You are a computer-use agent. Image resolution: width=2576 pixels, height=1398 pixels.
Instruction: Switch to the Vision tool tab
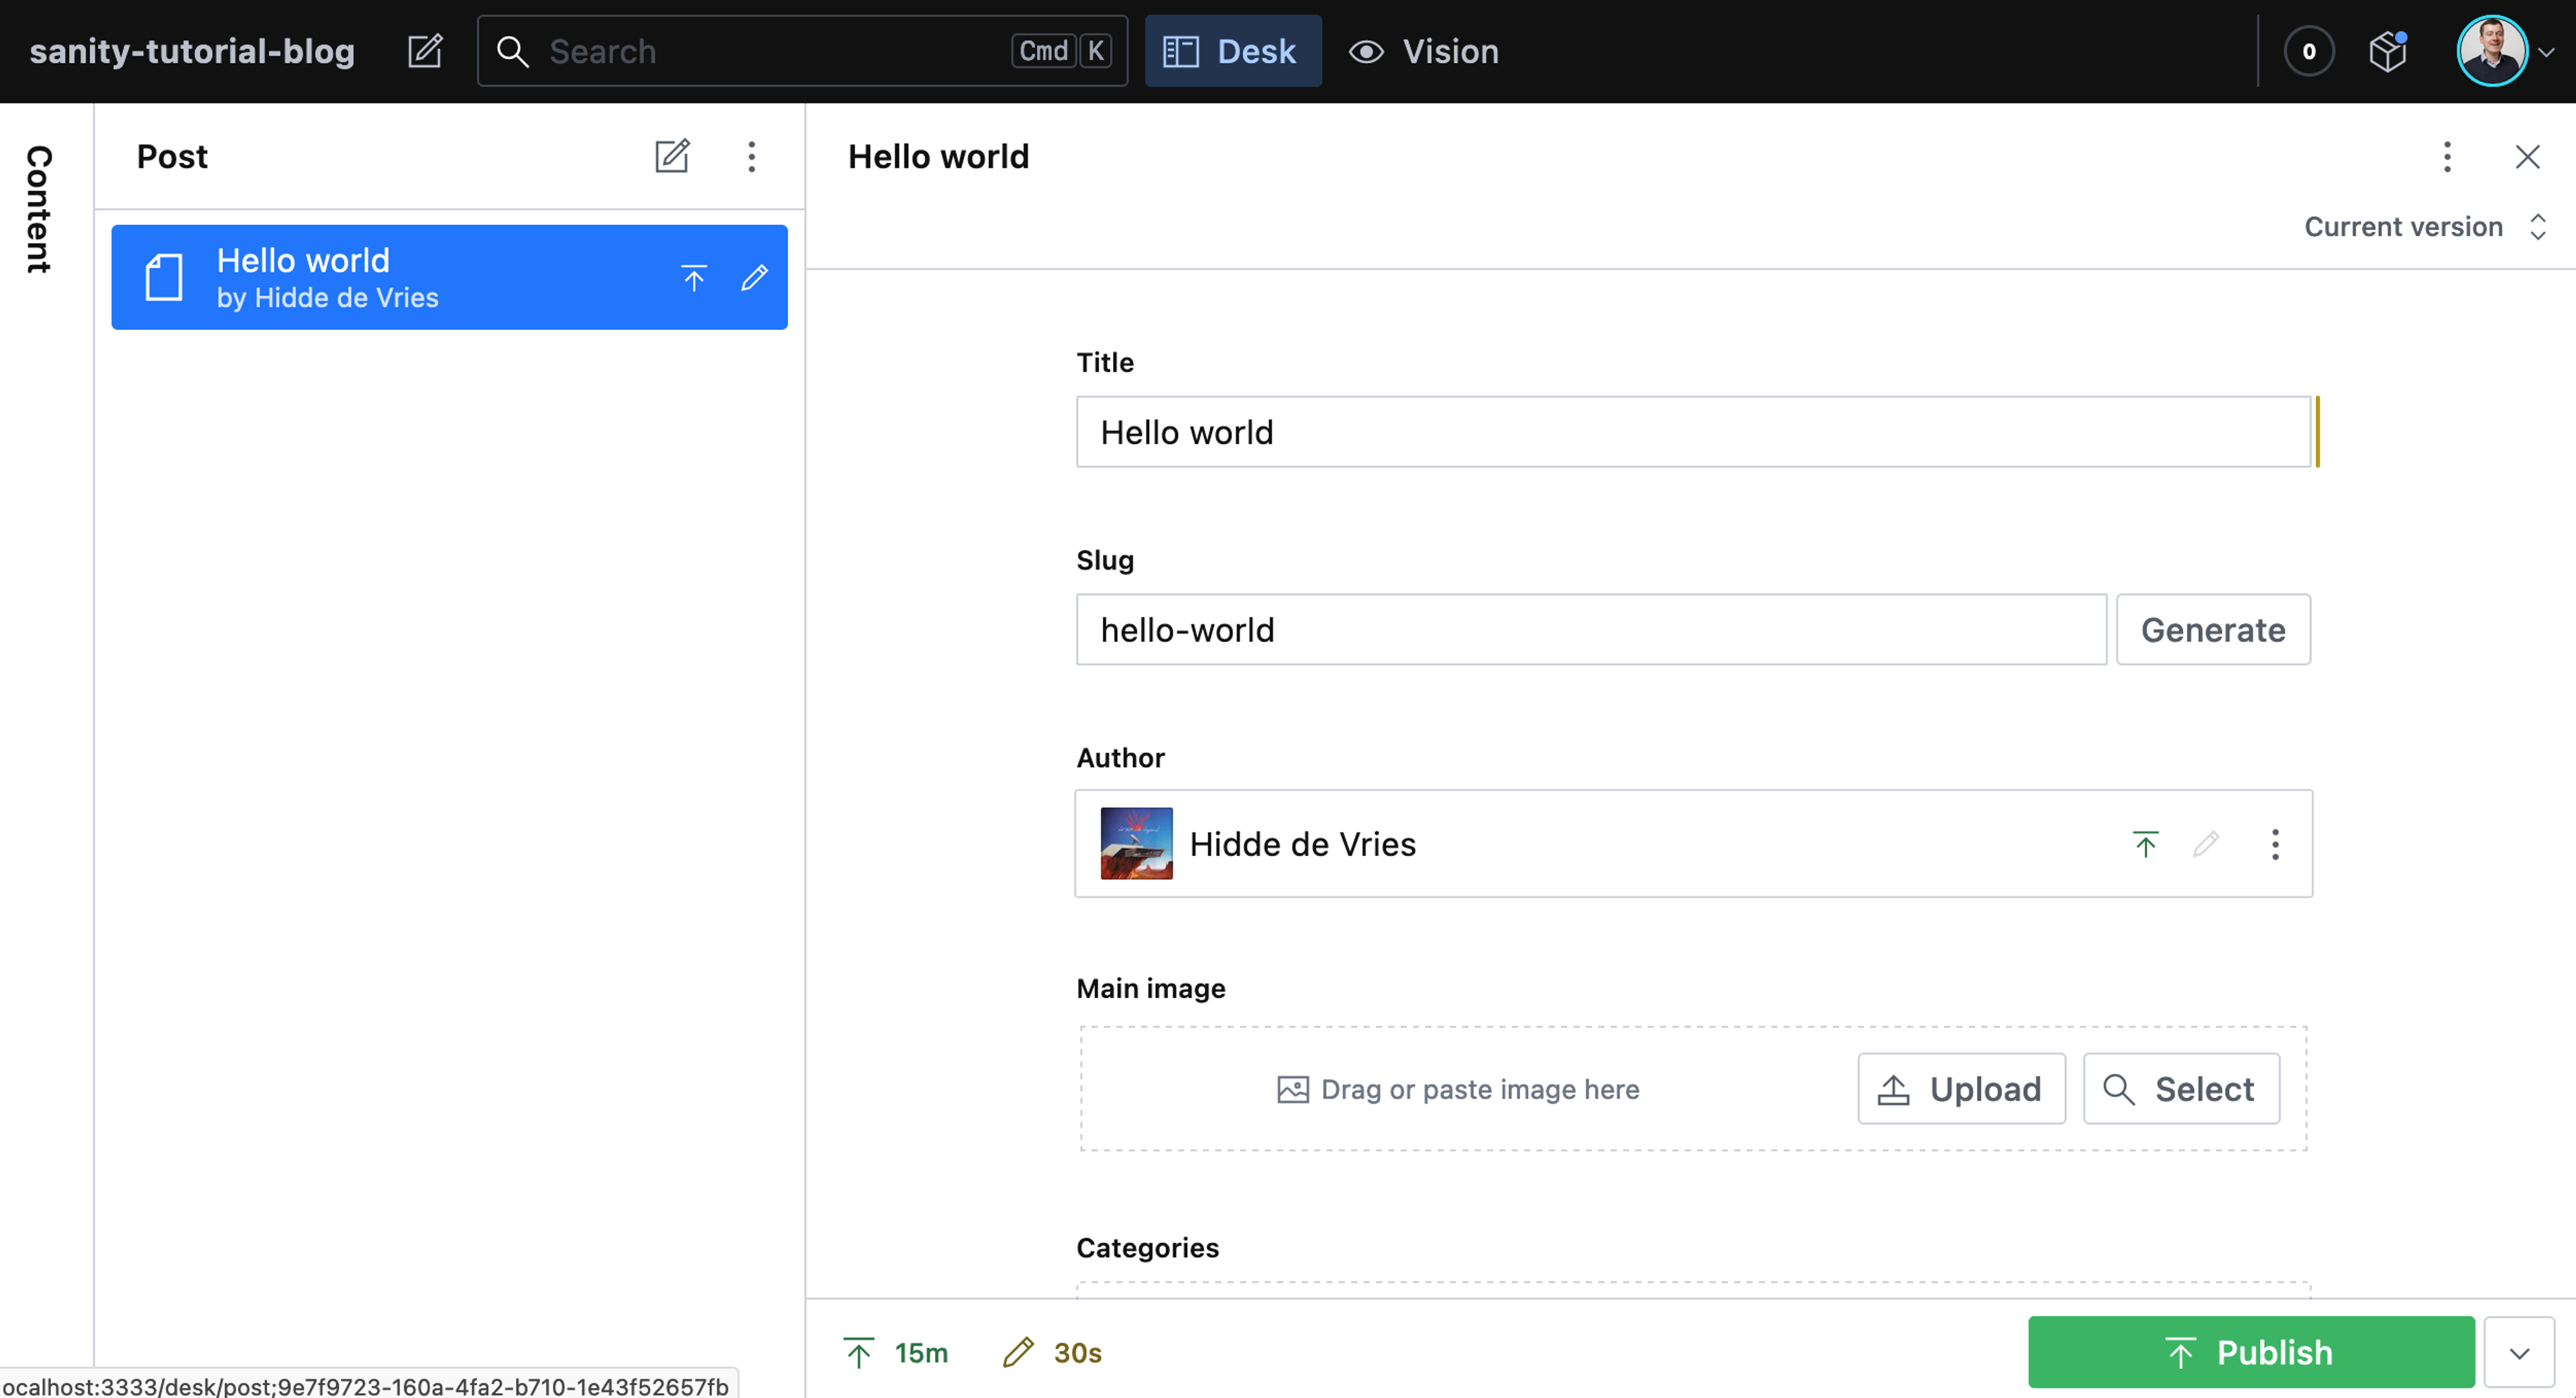pyautogui.click(x=1424, y=51)
